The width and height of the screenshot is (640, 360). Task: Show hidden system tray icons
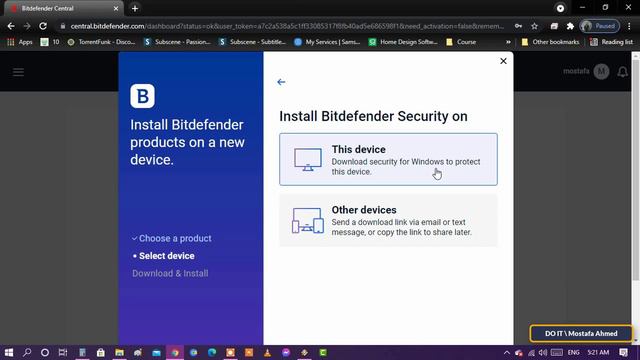(x=507, y=353)
